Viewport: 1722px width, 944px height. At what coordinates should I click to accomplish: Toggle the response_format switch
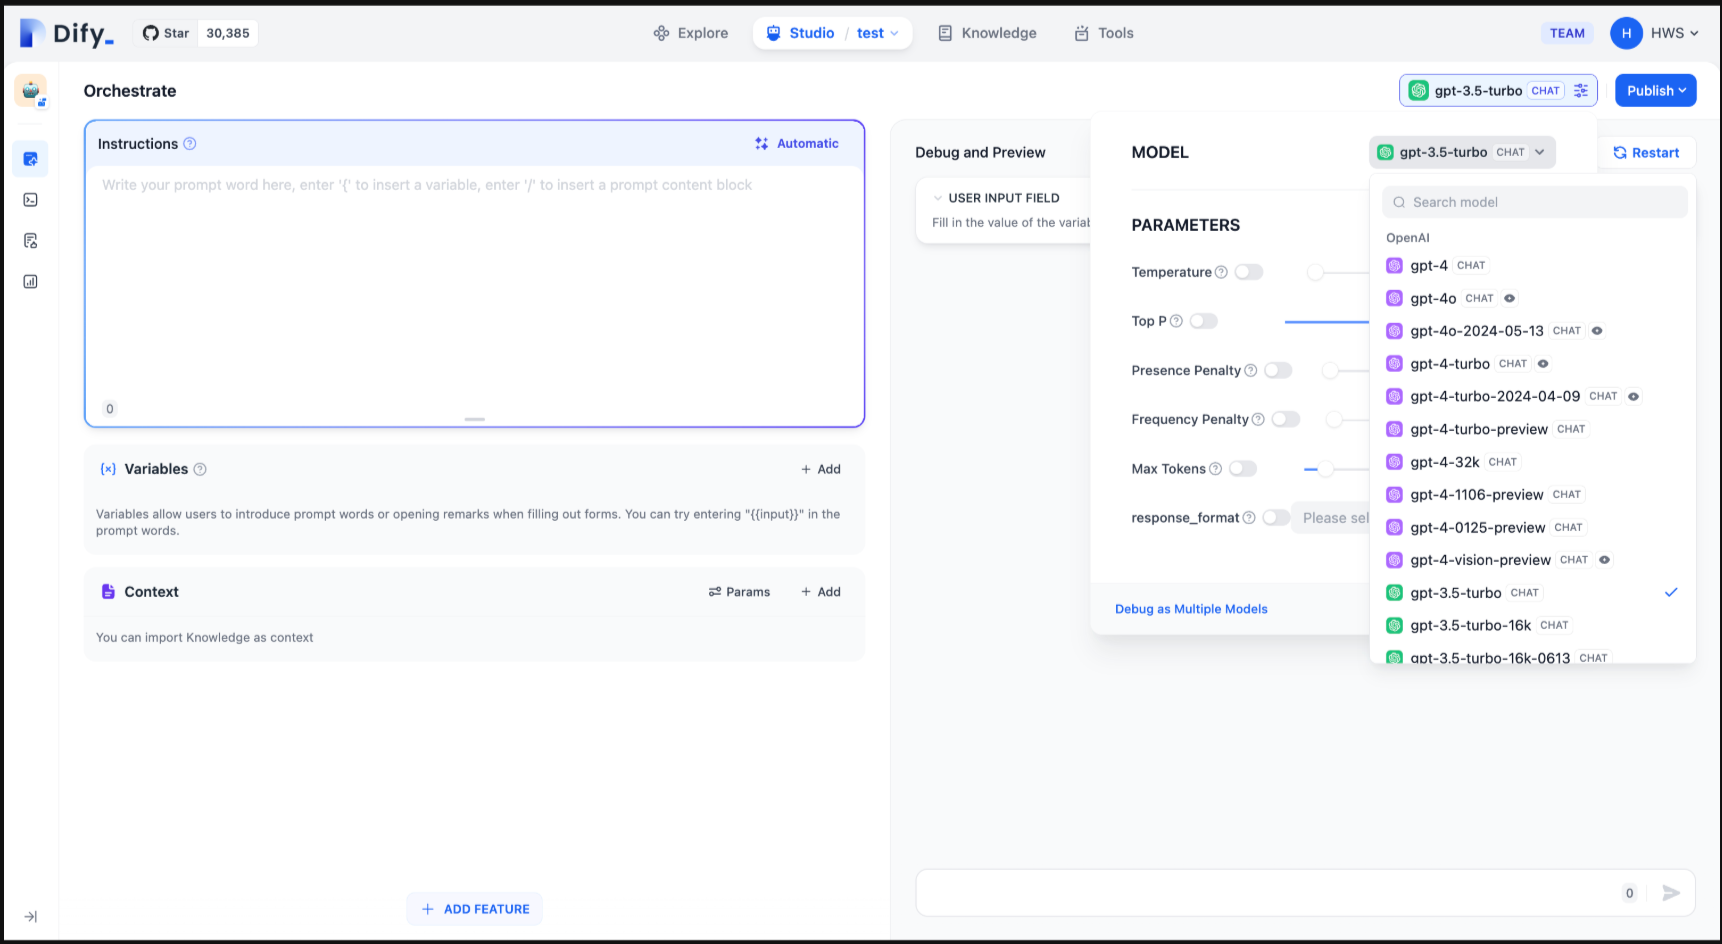click(x=1277, y=518)
